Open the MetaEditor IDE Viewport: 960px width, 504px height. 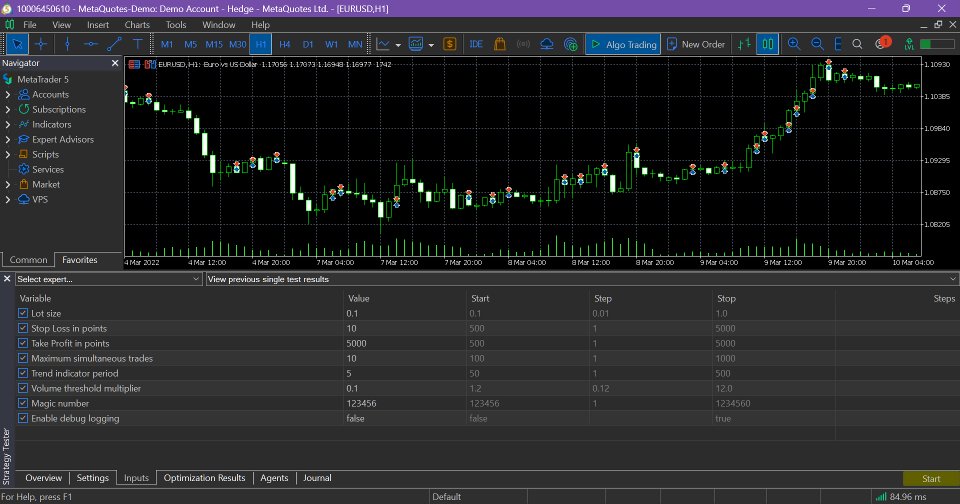476,44
